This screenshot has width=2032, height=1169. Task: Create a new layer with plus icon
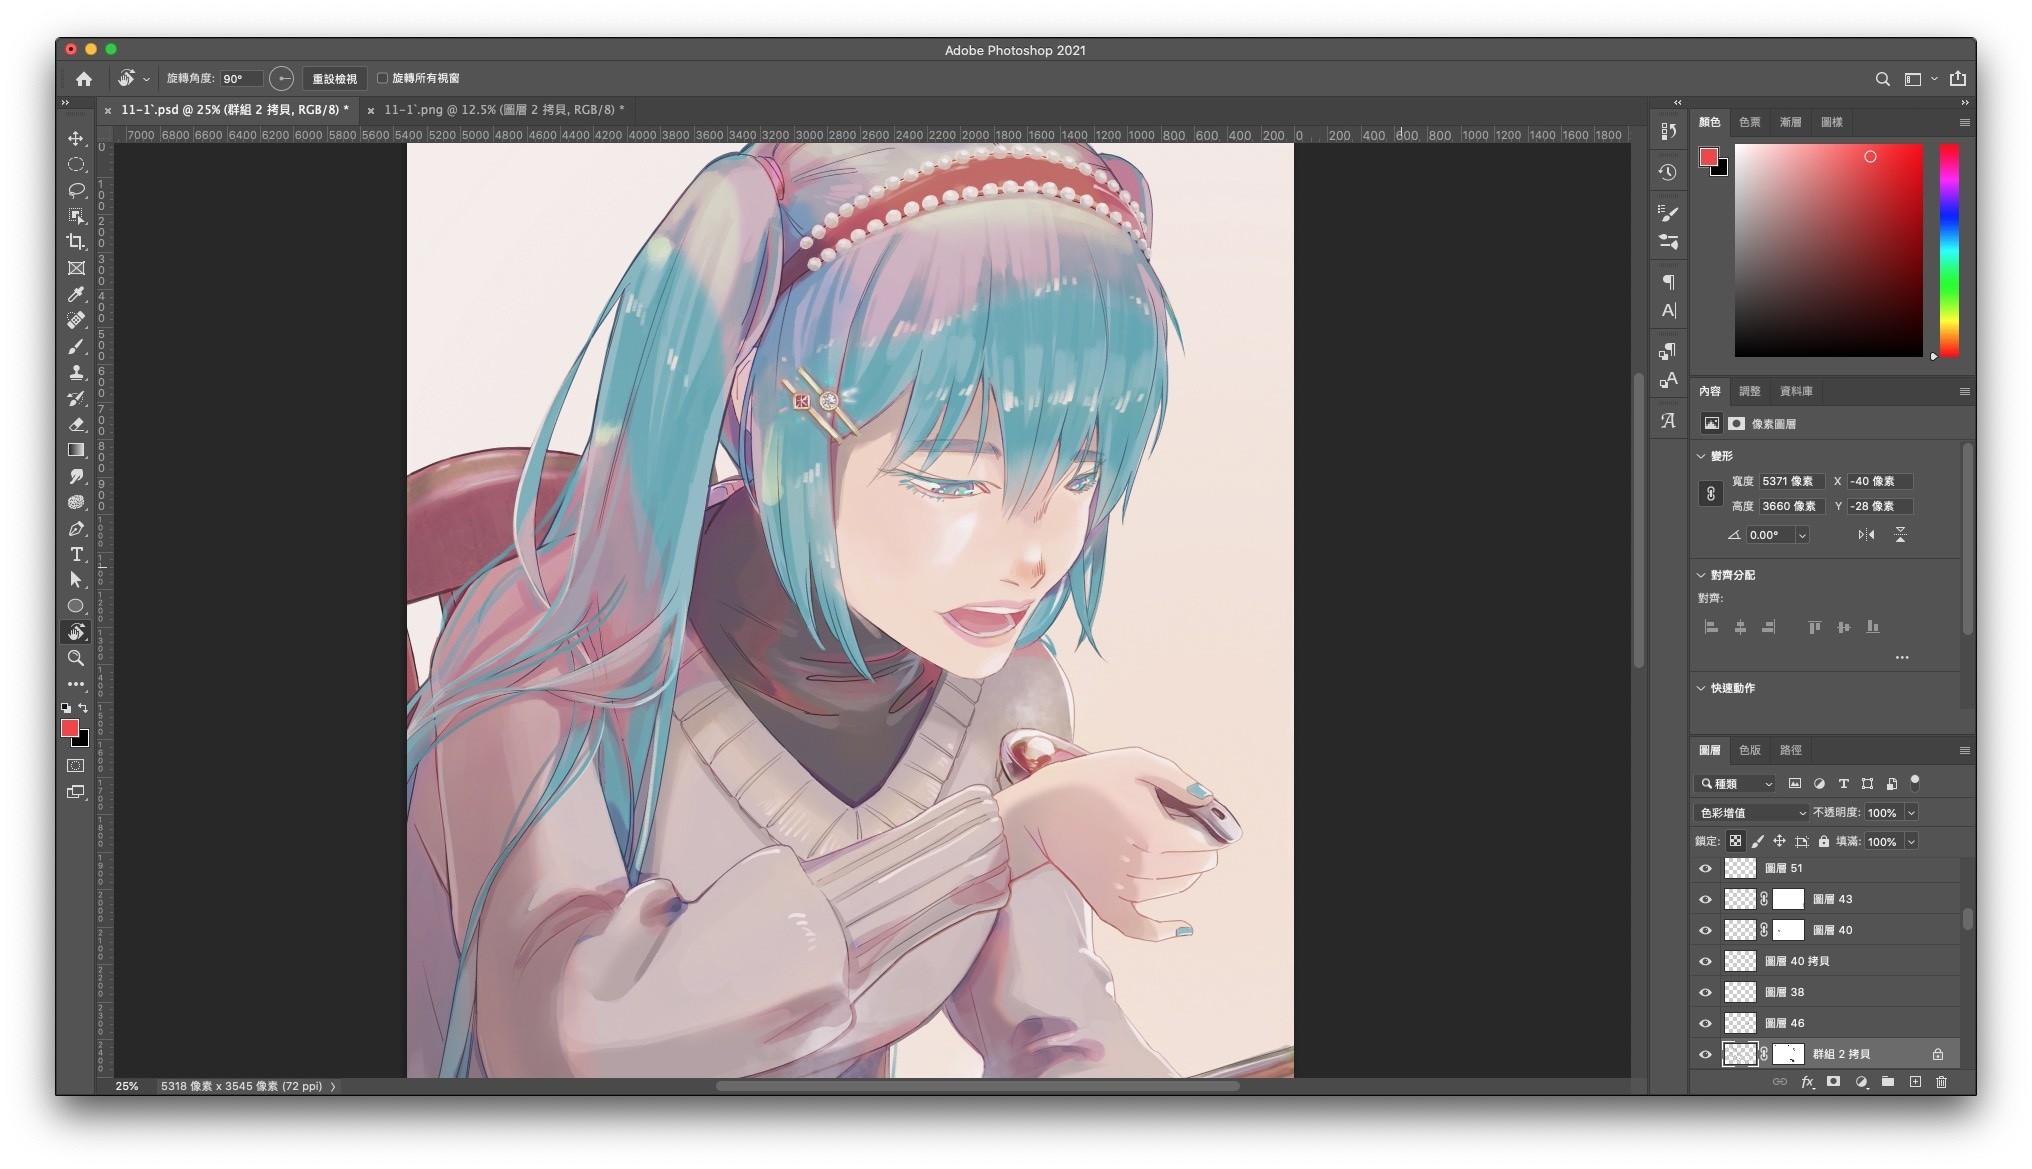pyautogui.click(x=1915, y=1082)
